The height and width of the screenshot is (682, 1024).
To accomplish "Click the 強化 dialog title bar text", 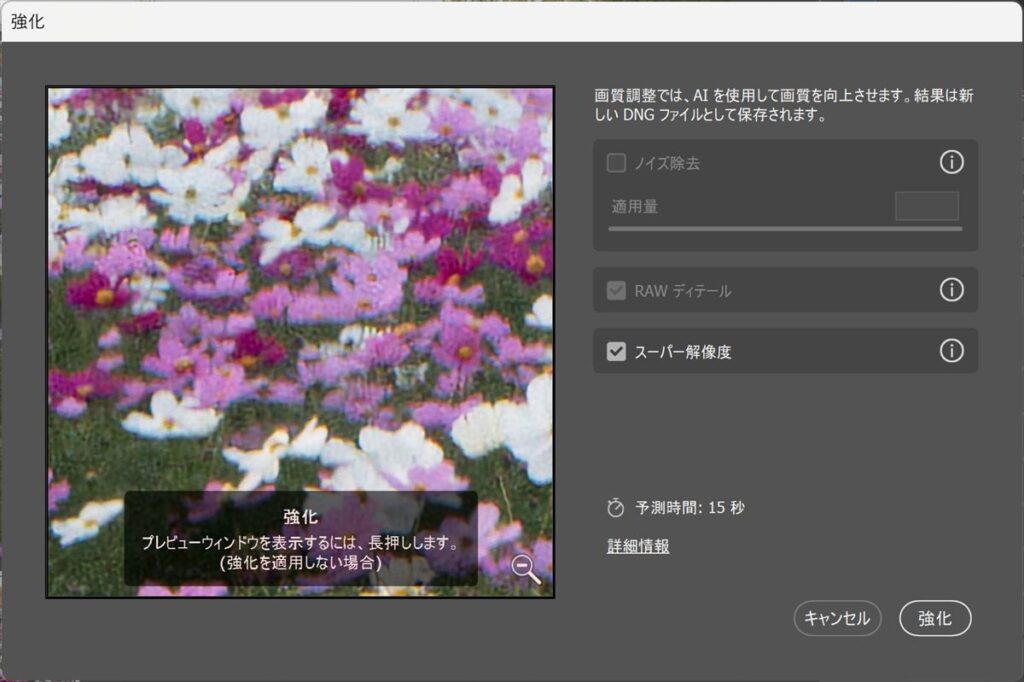I will tap(27, 22).
